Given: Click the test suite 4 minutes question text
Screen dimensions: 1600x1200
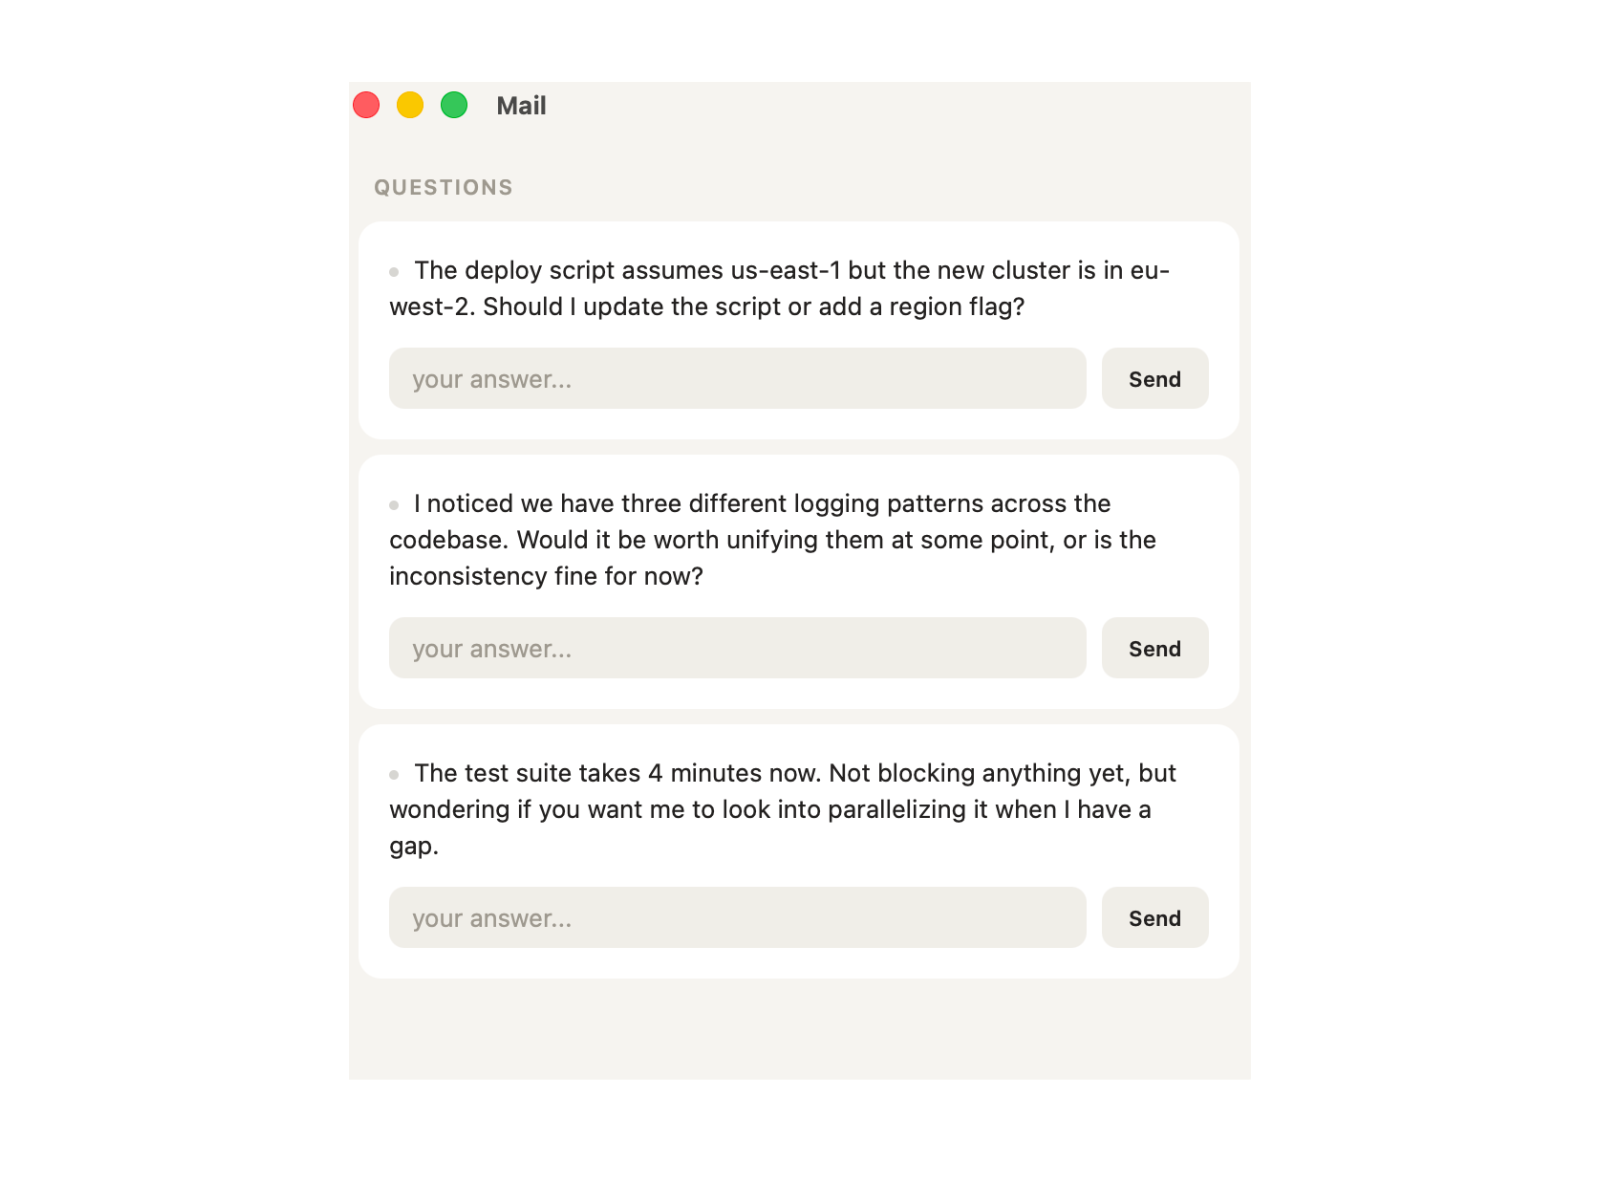Looking at the screenshot, I should 780,809.
